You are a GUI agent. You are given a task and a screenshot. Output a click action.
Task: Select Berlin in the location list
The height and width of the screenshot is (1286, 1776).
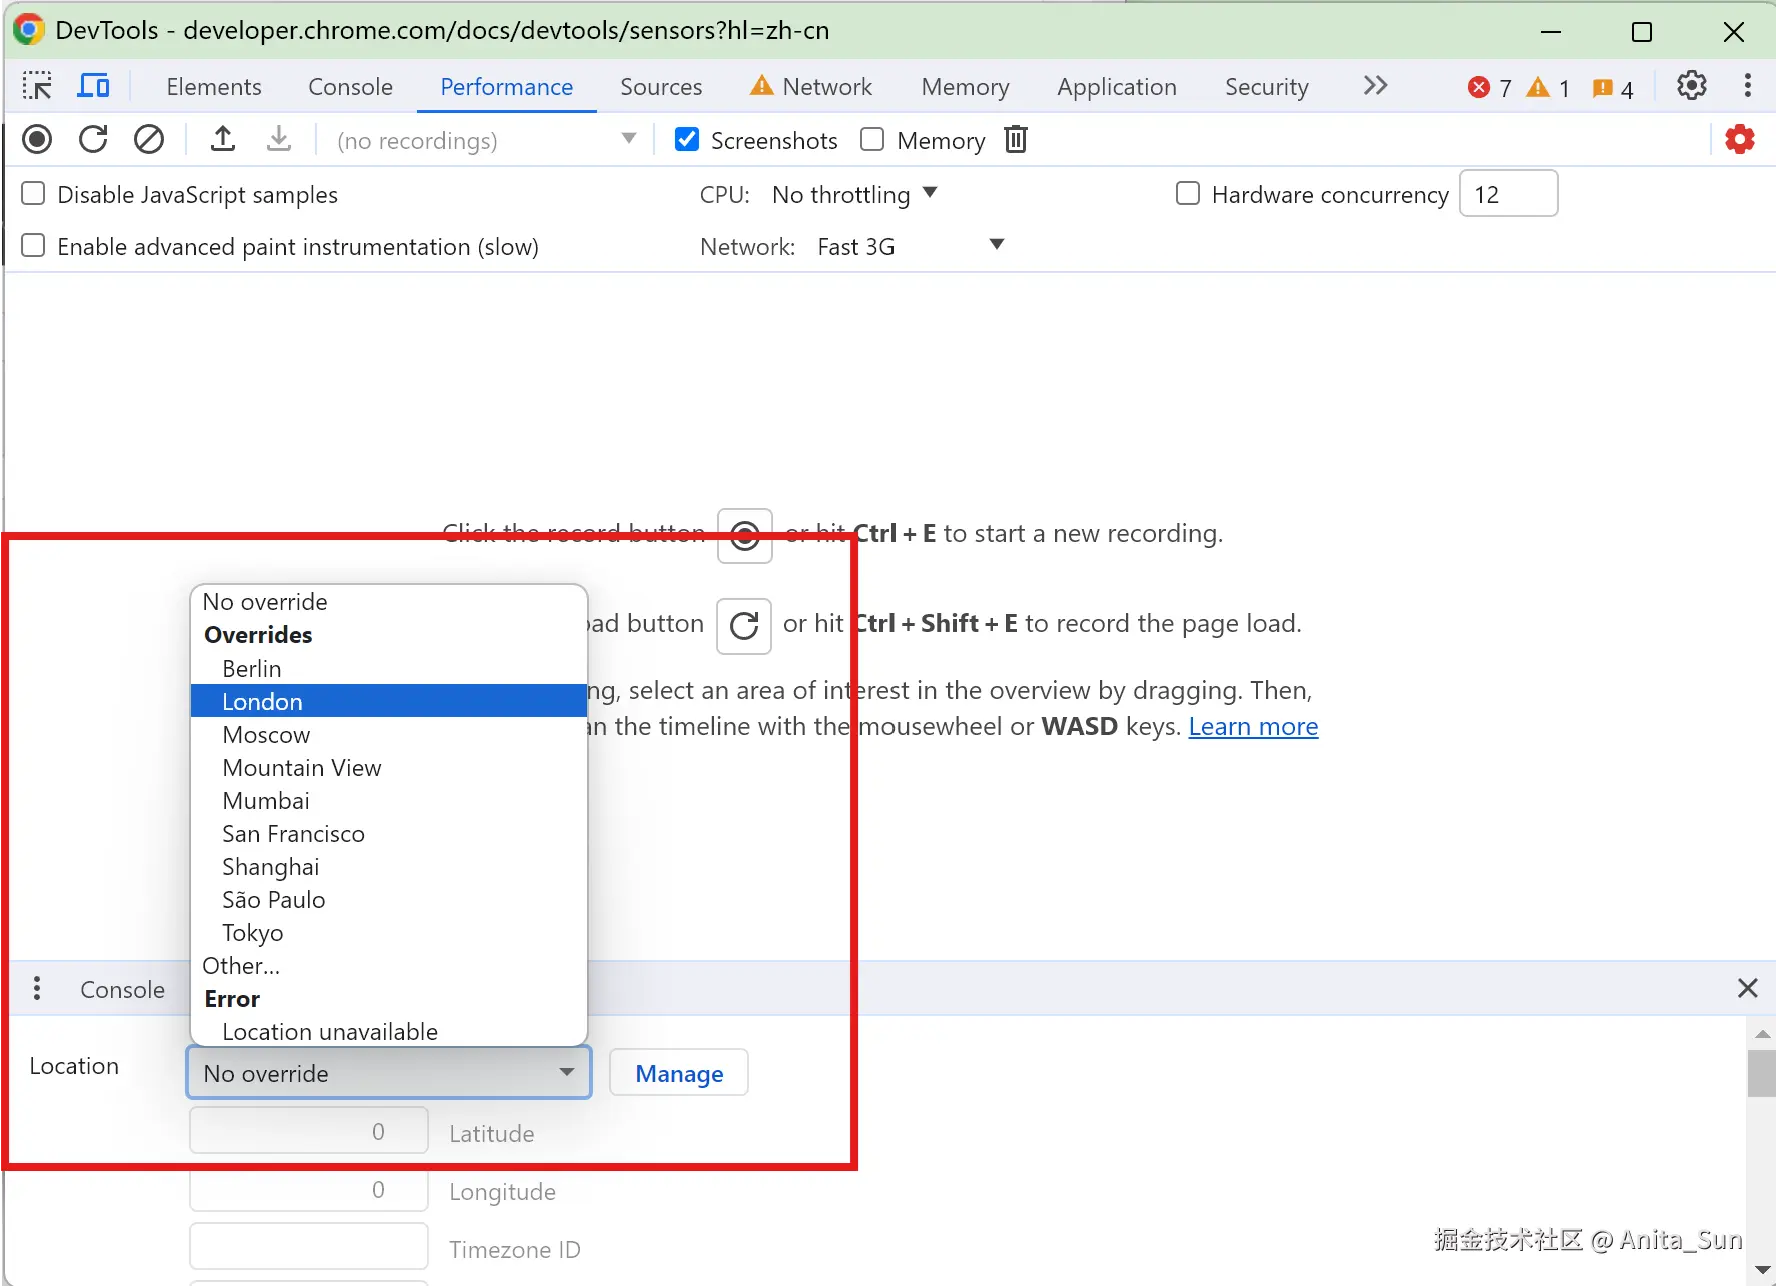[388, 668]
